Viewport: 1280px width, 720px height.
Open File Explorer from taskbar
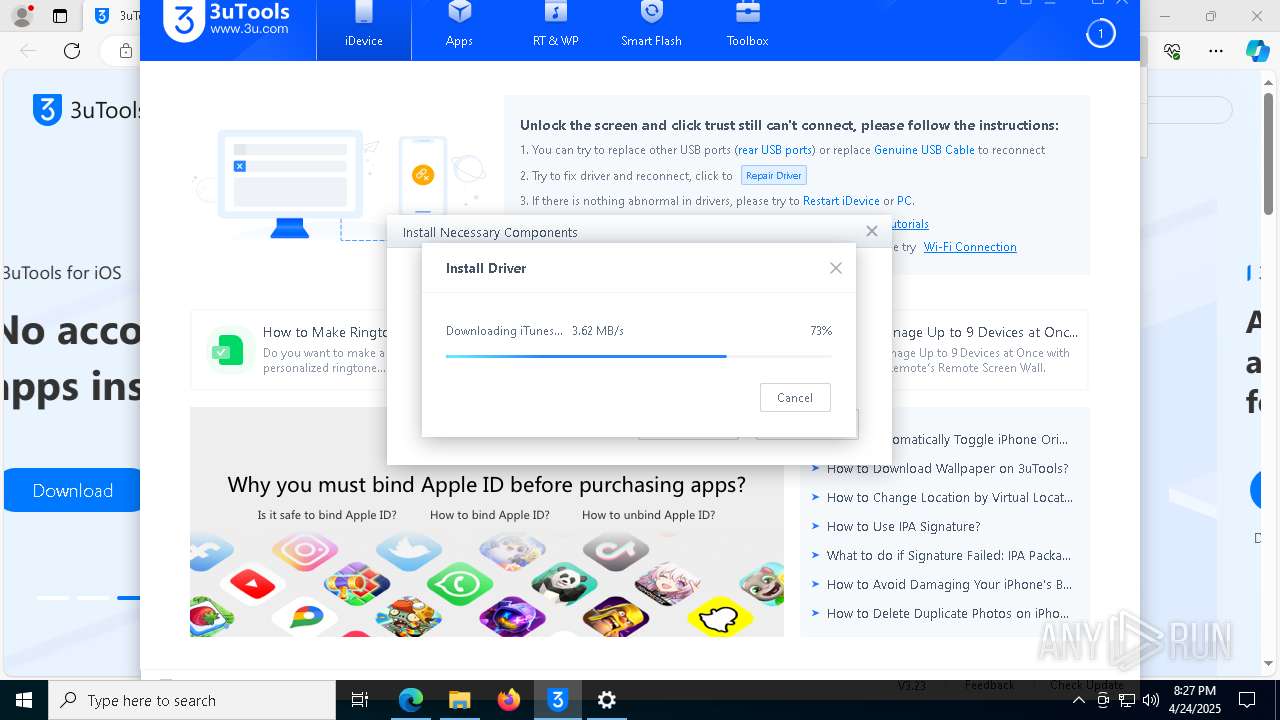click(459, 700)
